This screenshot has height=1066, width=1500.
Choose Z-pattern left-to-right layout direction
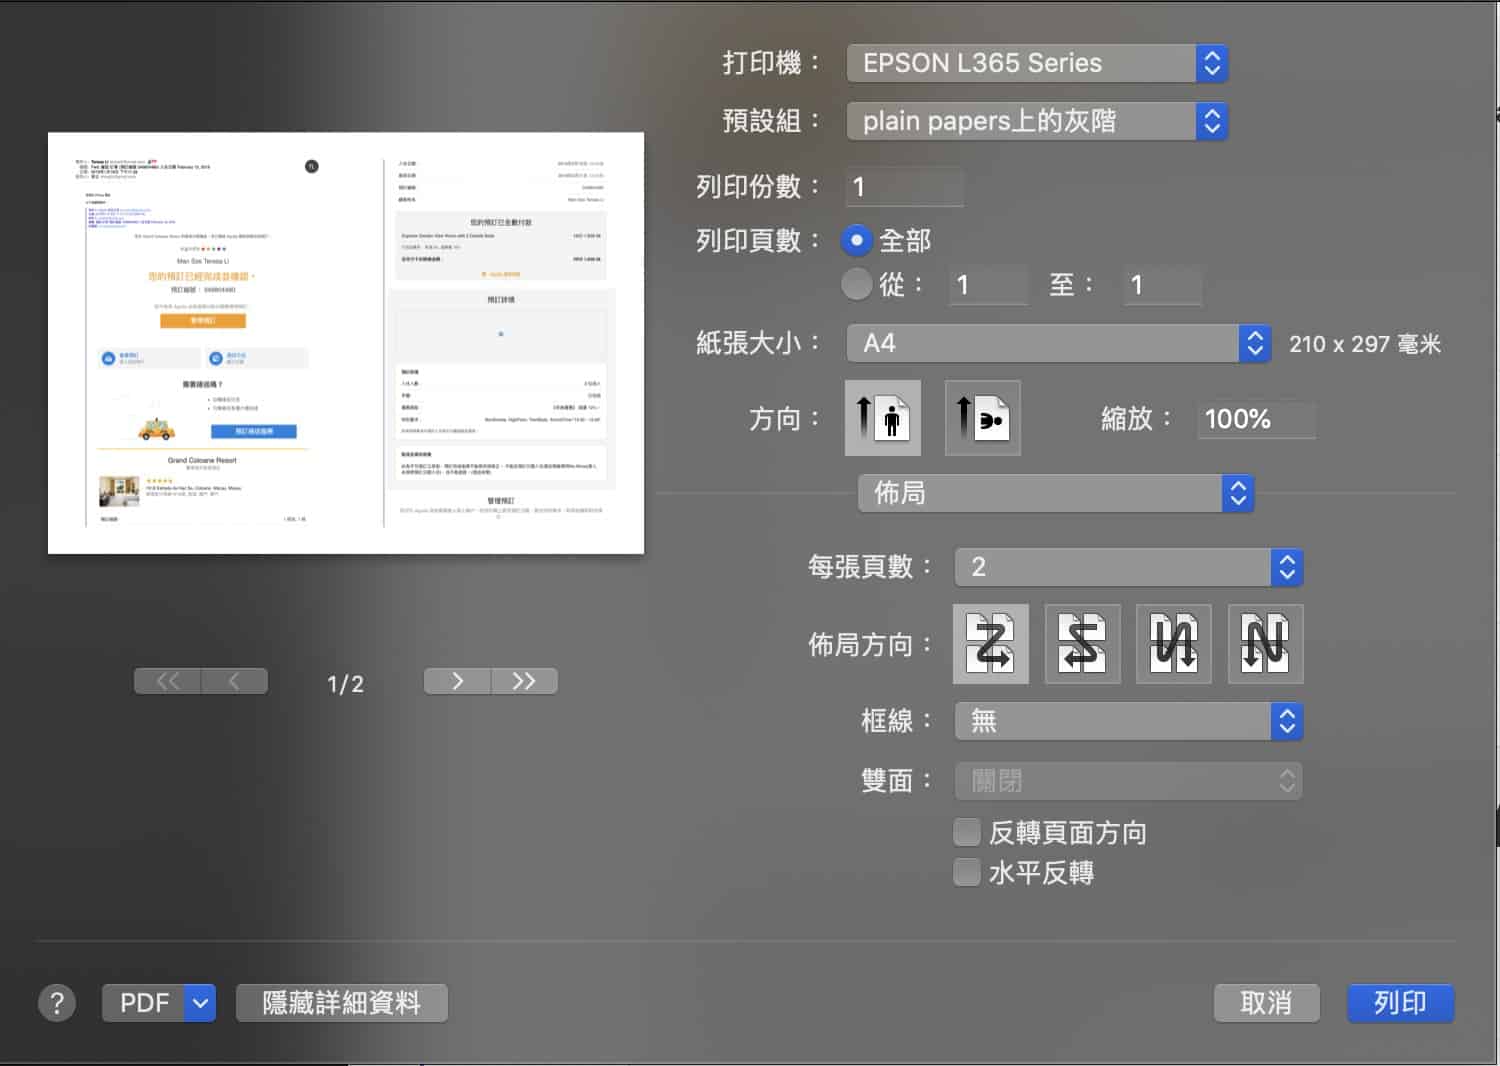click(990, 644)
